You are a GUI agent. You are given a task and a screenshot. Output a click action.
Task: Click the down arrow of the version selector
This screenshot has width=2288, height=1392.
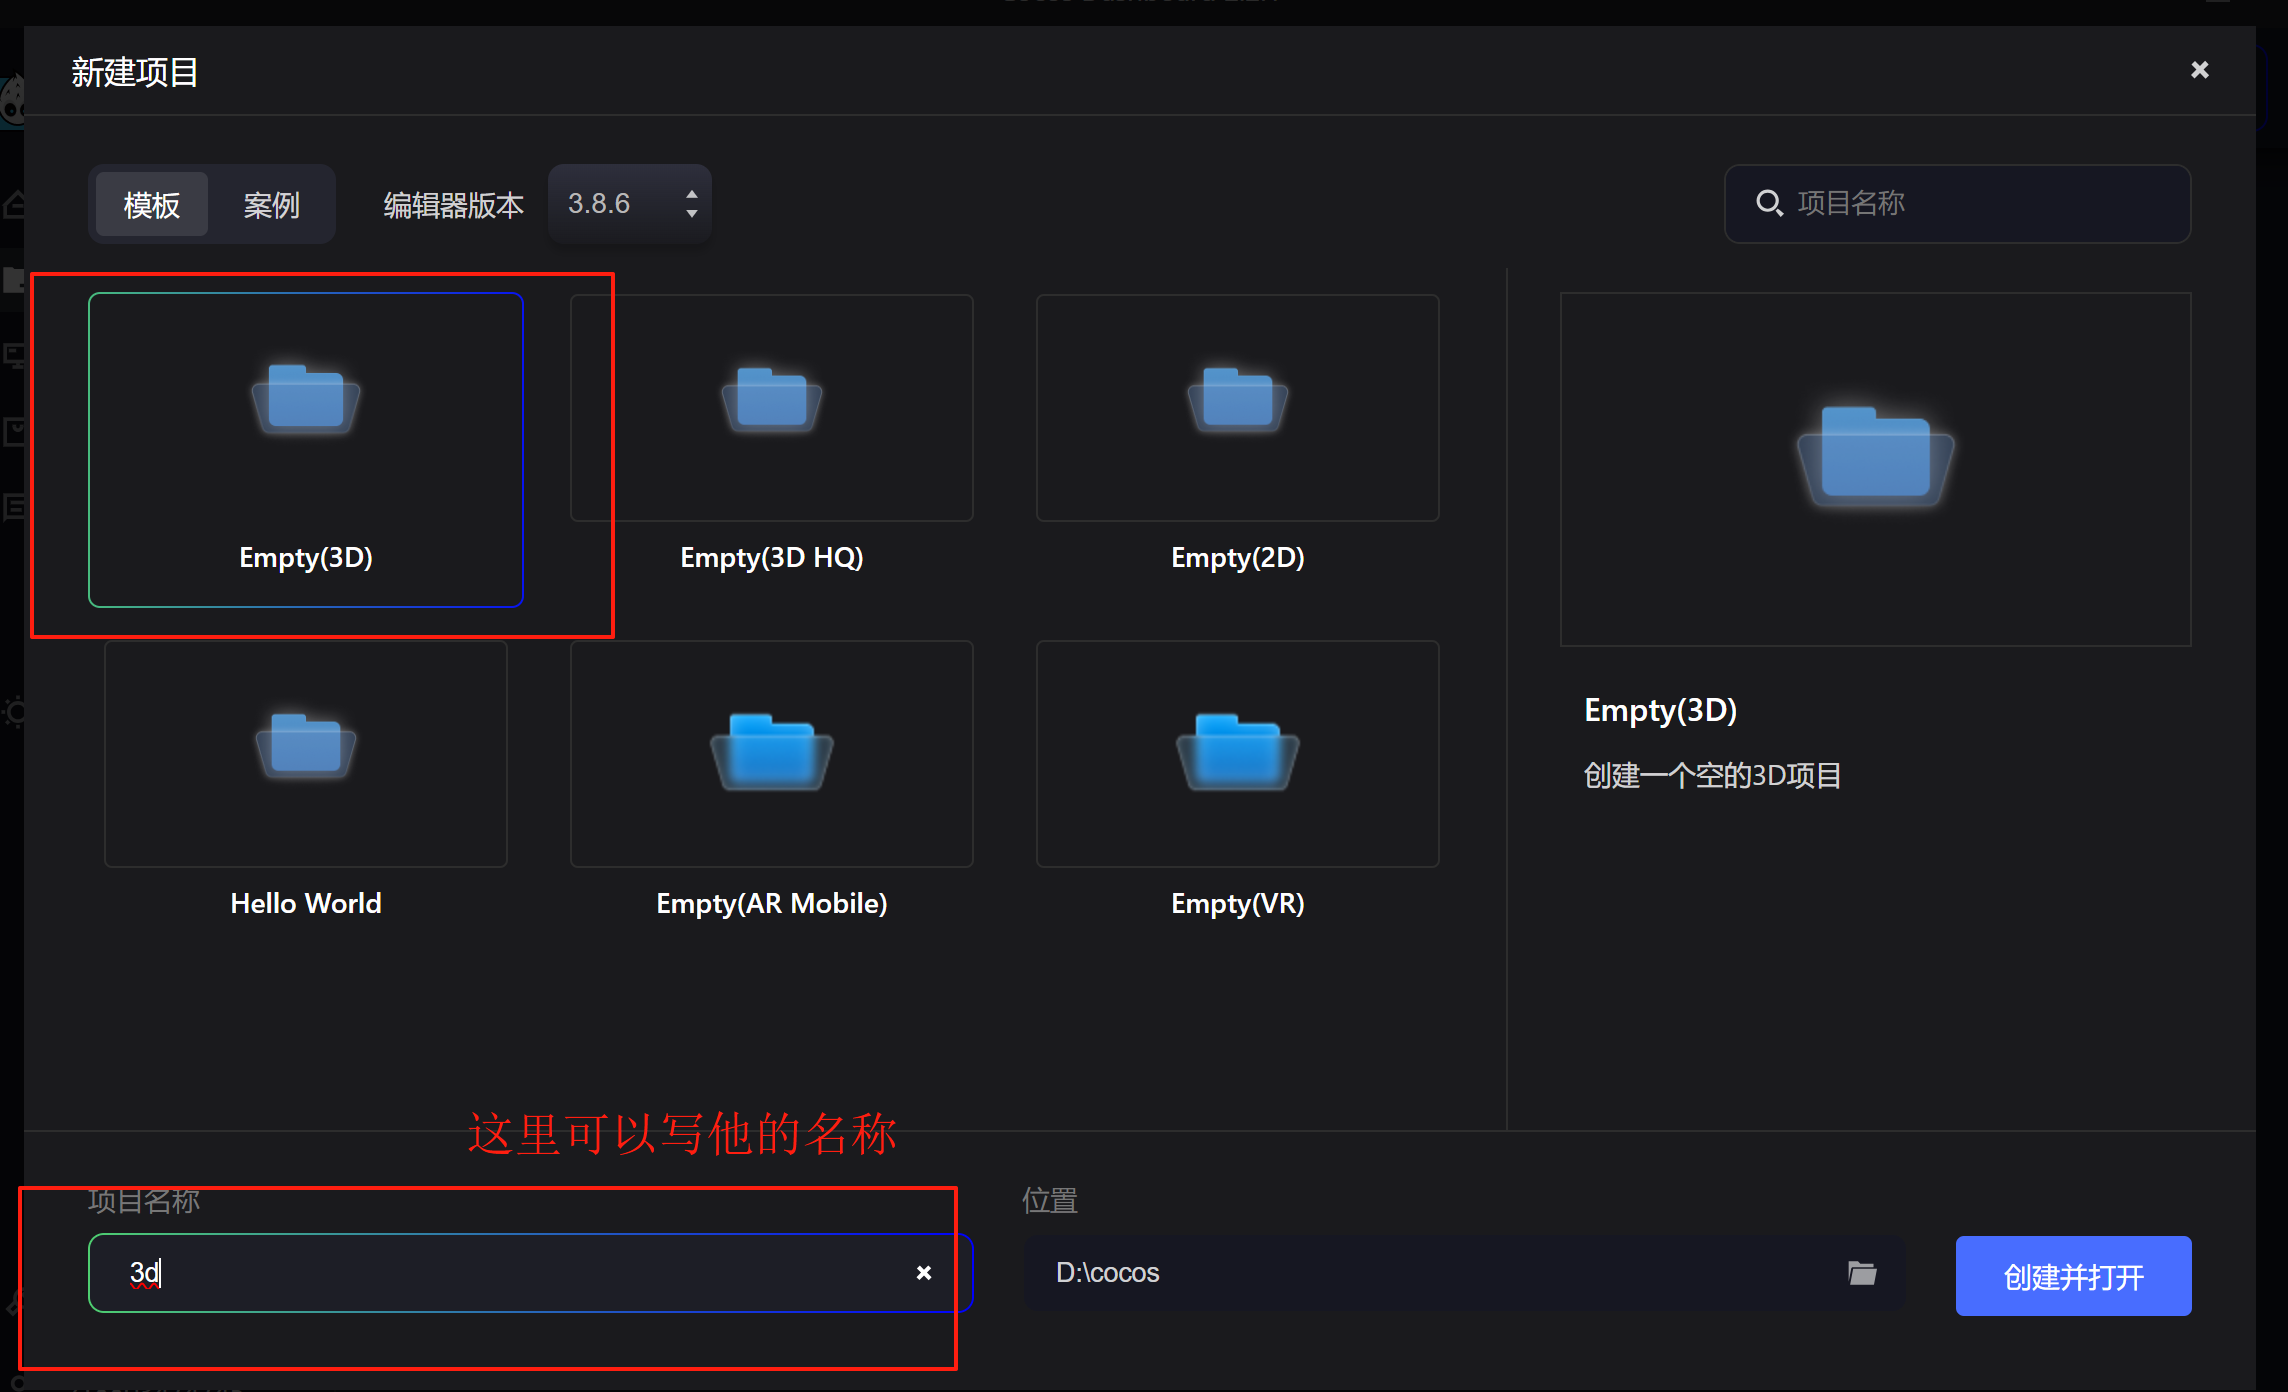[691, 214]
